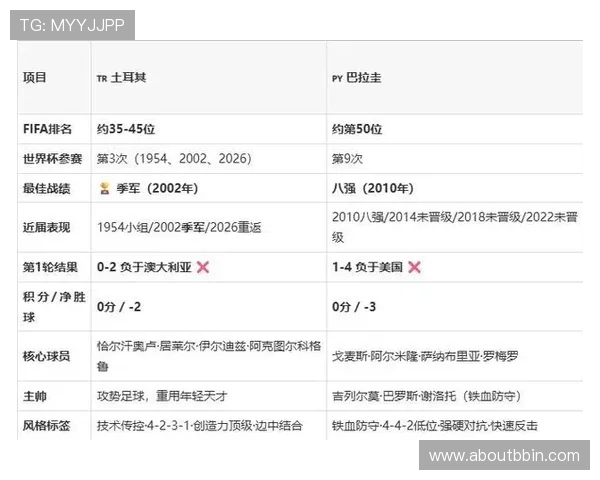This screenshot has width=600, height=480.
Task: Select 第3次 (1954、2002、2026) cell
Action: coord(209,158)
